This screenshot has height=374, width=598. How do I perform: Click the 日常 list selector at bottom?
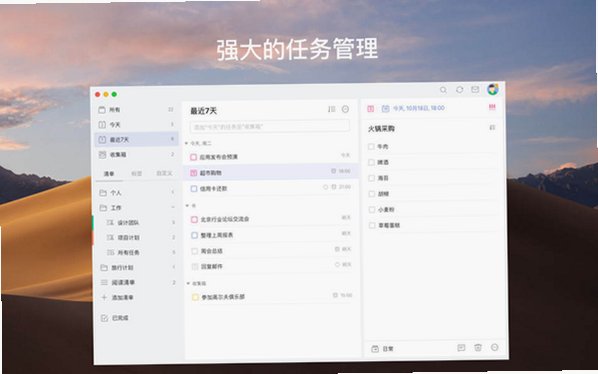point(383,349)
